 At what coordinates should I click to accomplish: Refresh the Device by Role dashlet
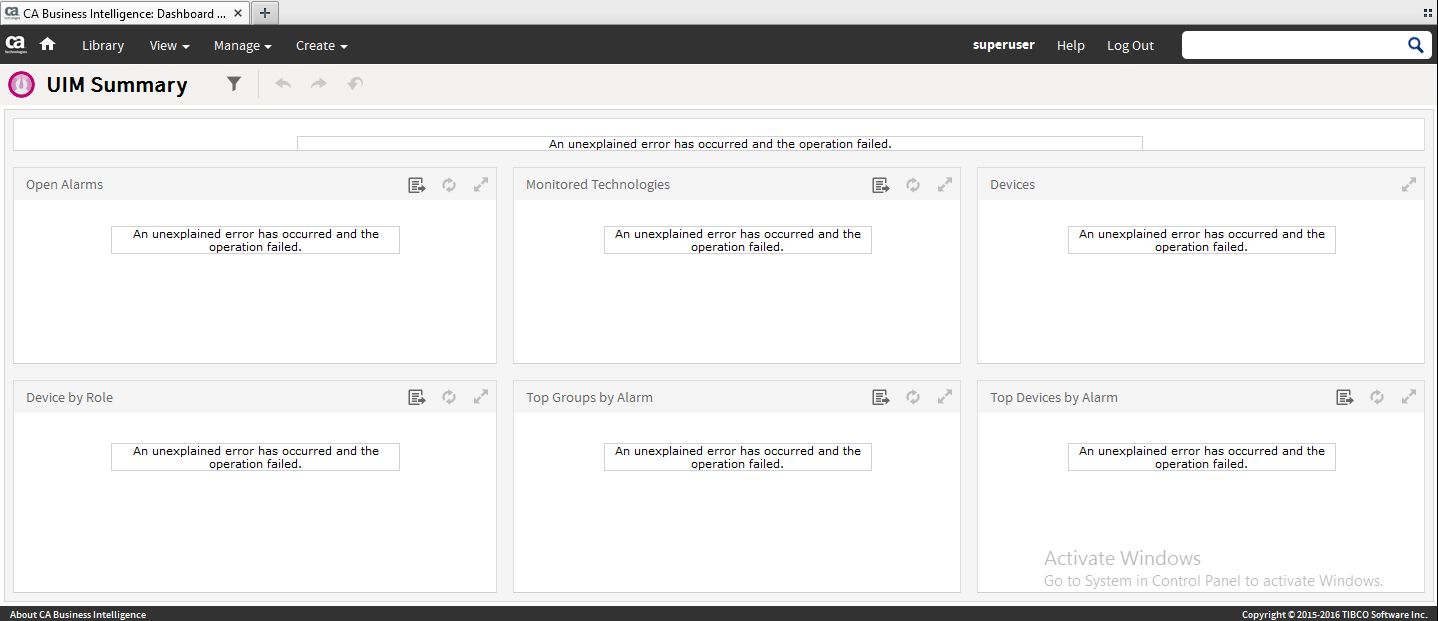point(449,397)
